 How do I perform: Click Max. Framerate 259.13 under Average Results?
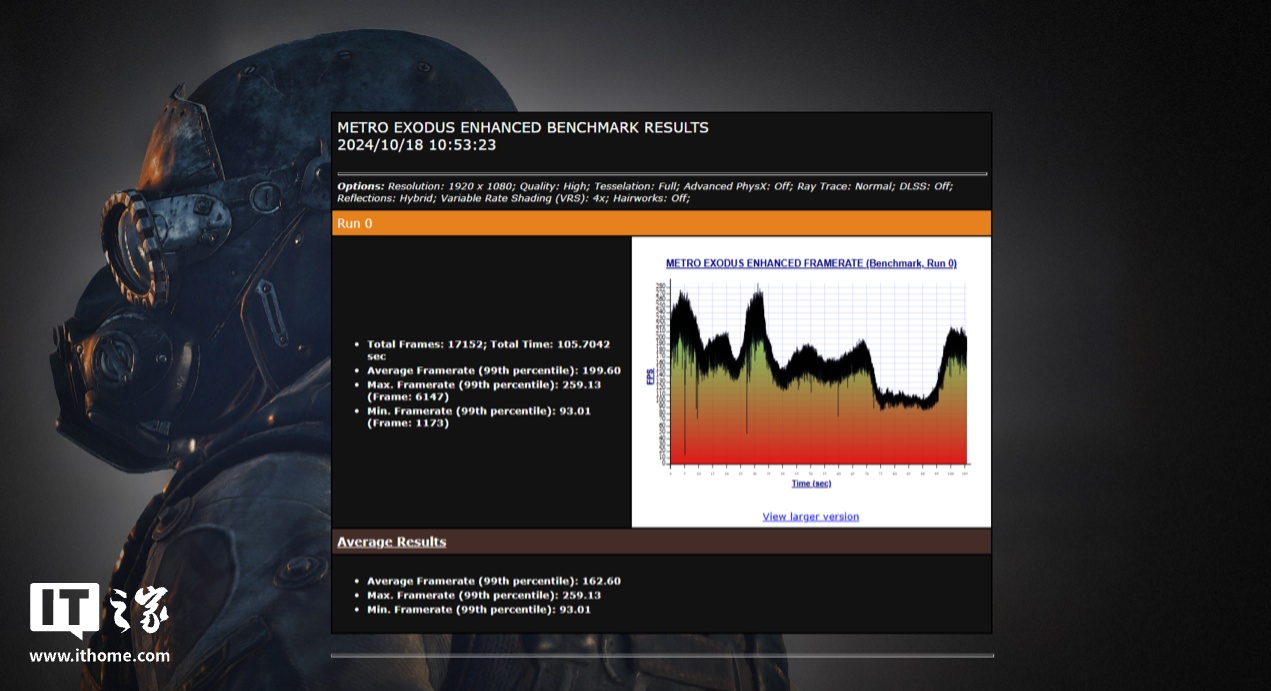(479, 595)
